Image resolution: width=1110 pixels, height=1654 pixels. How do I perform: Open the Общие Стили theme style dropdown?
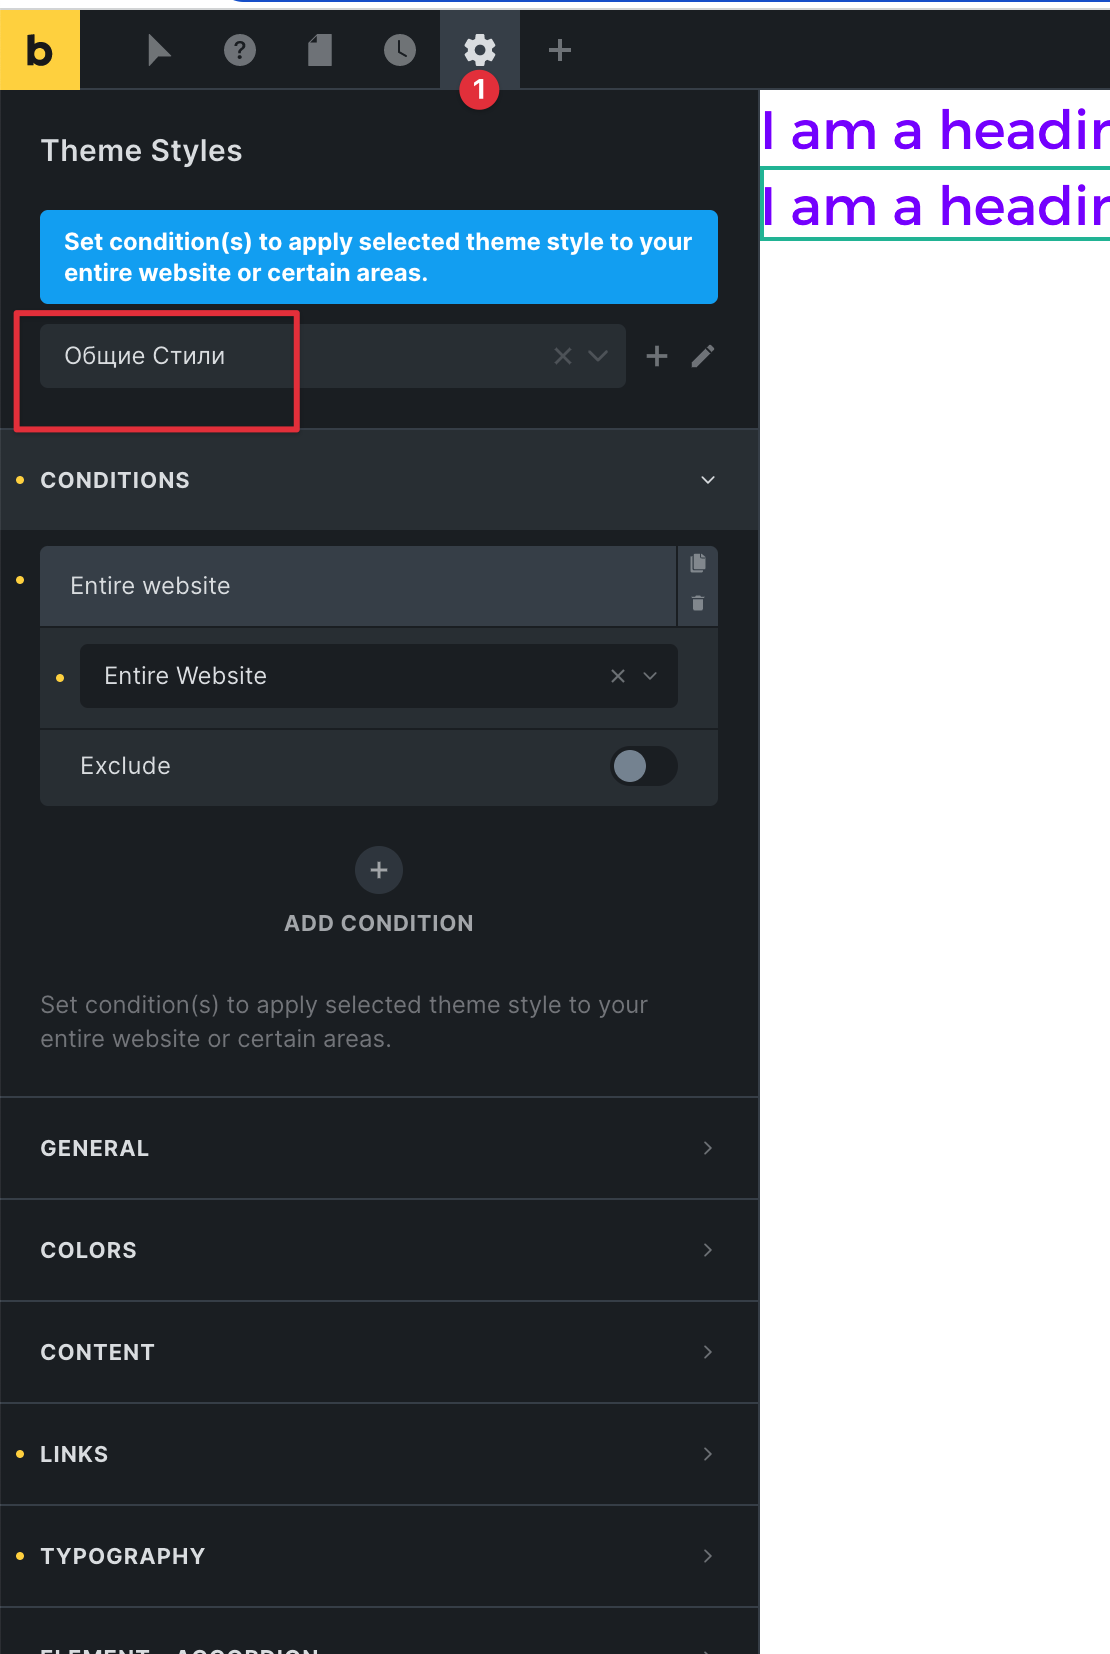coord(598,356)
